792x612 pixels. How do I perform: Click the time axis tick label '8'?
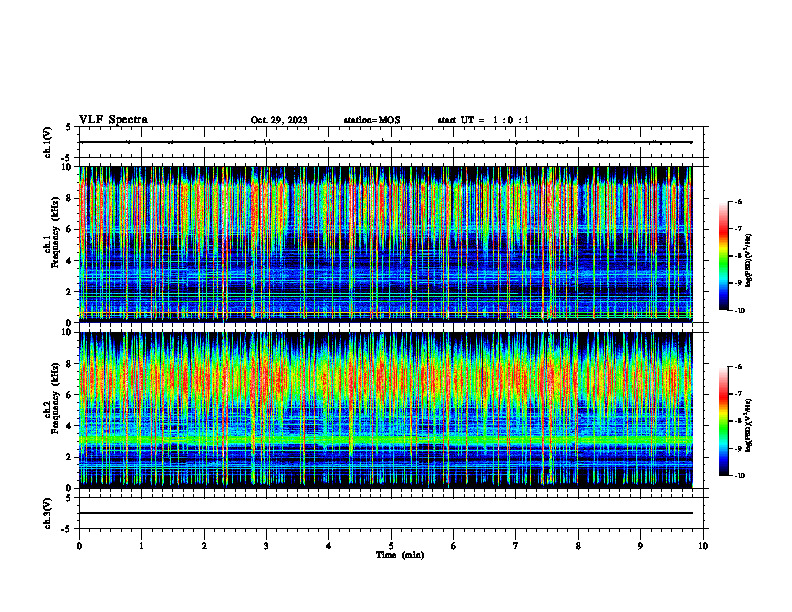(578, 546)
